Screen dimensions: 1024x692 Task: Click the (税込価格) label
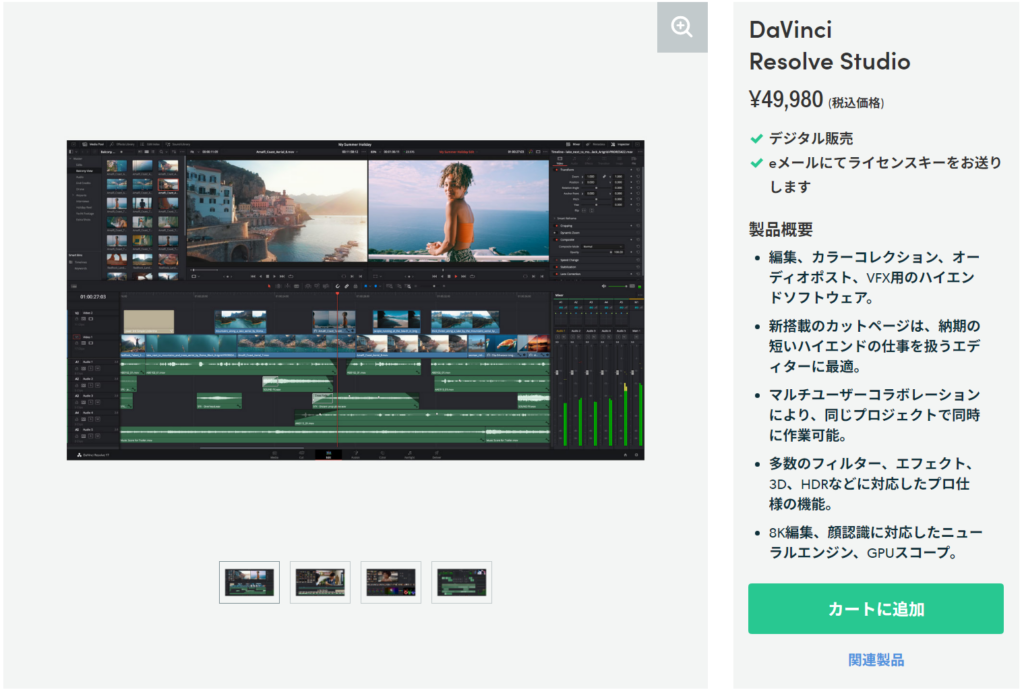click(856, 102)
